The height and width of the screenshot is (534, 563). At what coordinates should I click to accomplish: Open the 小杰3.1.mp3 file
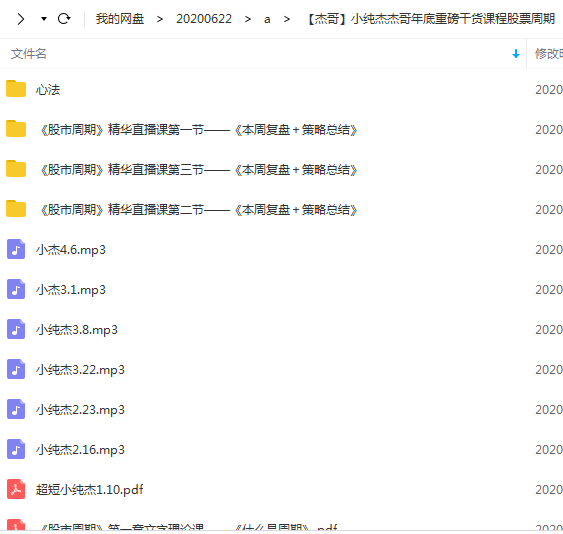pyautogui.click(x=71, y=289)
